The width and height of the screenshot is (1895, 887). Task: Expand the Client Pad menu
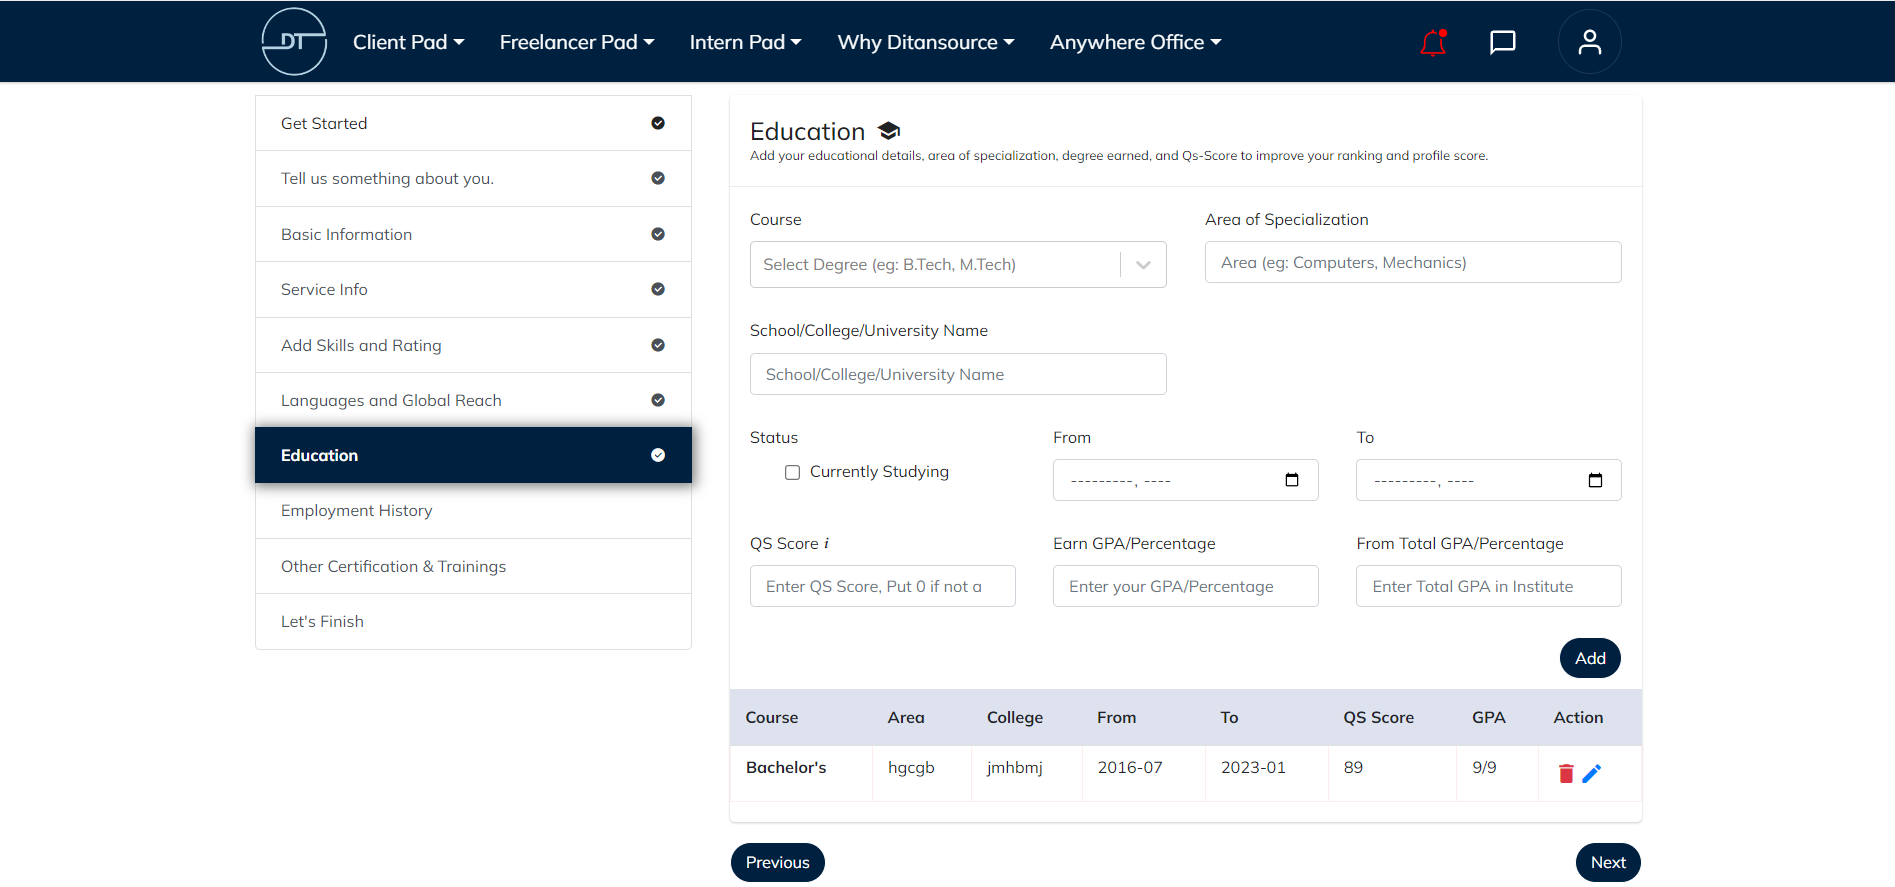pyautogui.click(x=408, y=42)
